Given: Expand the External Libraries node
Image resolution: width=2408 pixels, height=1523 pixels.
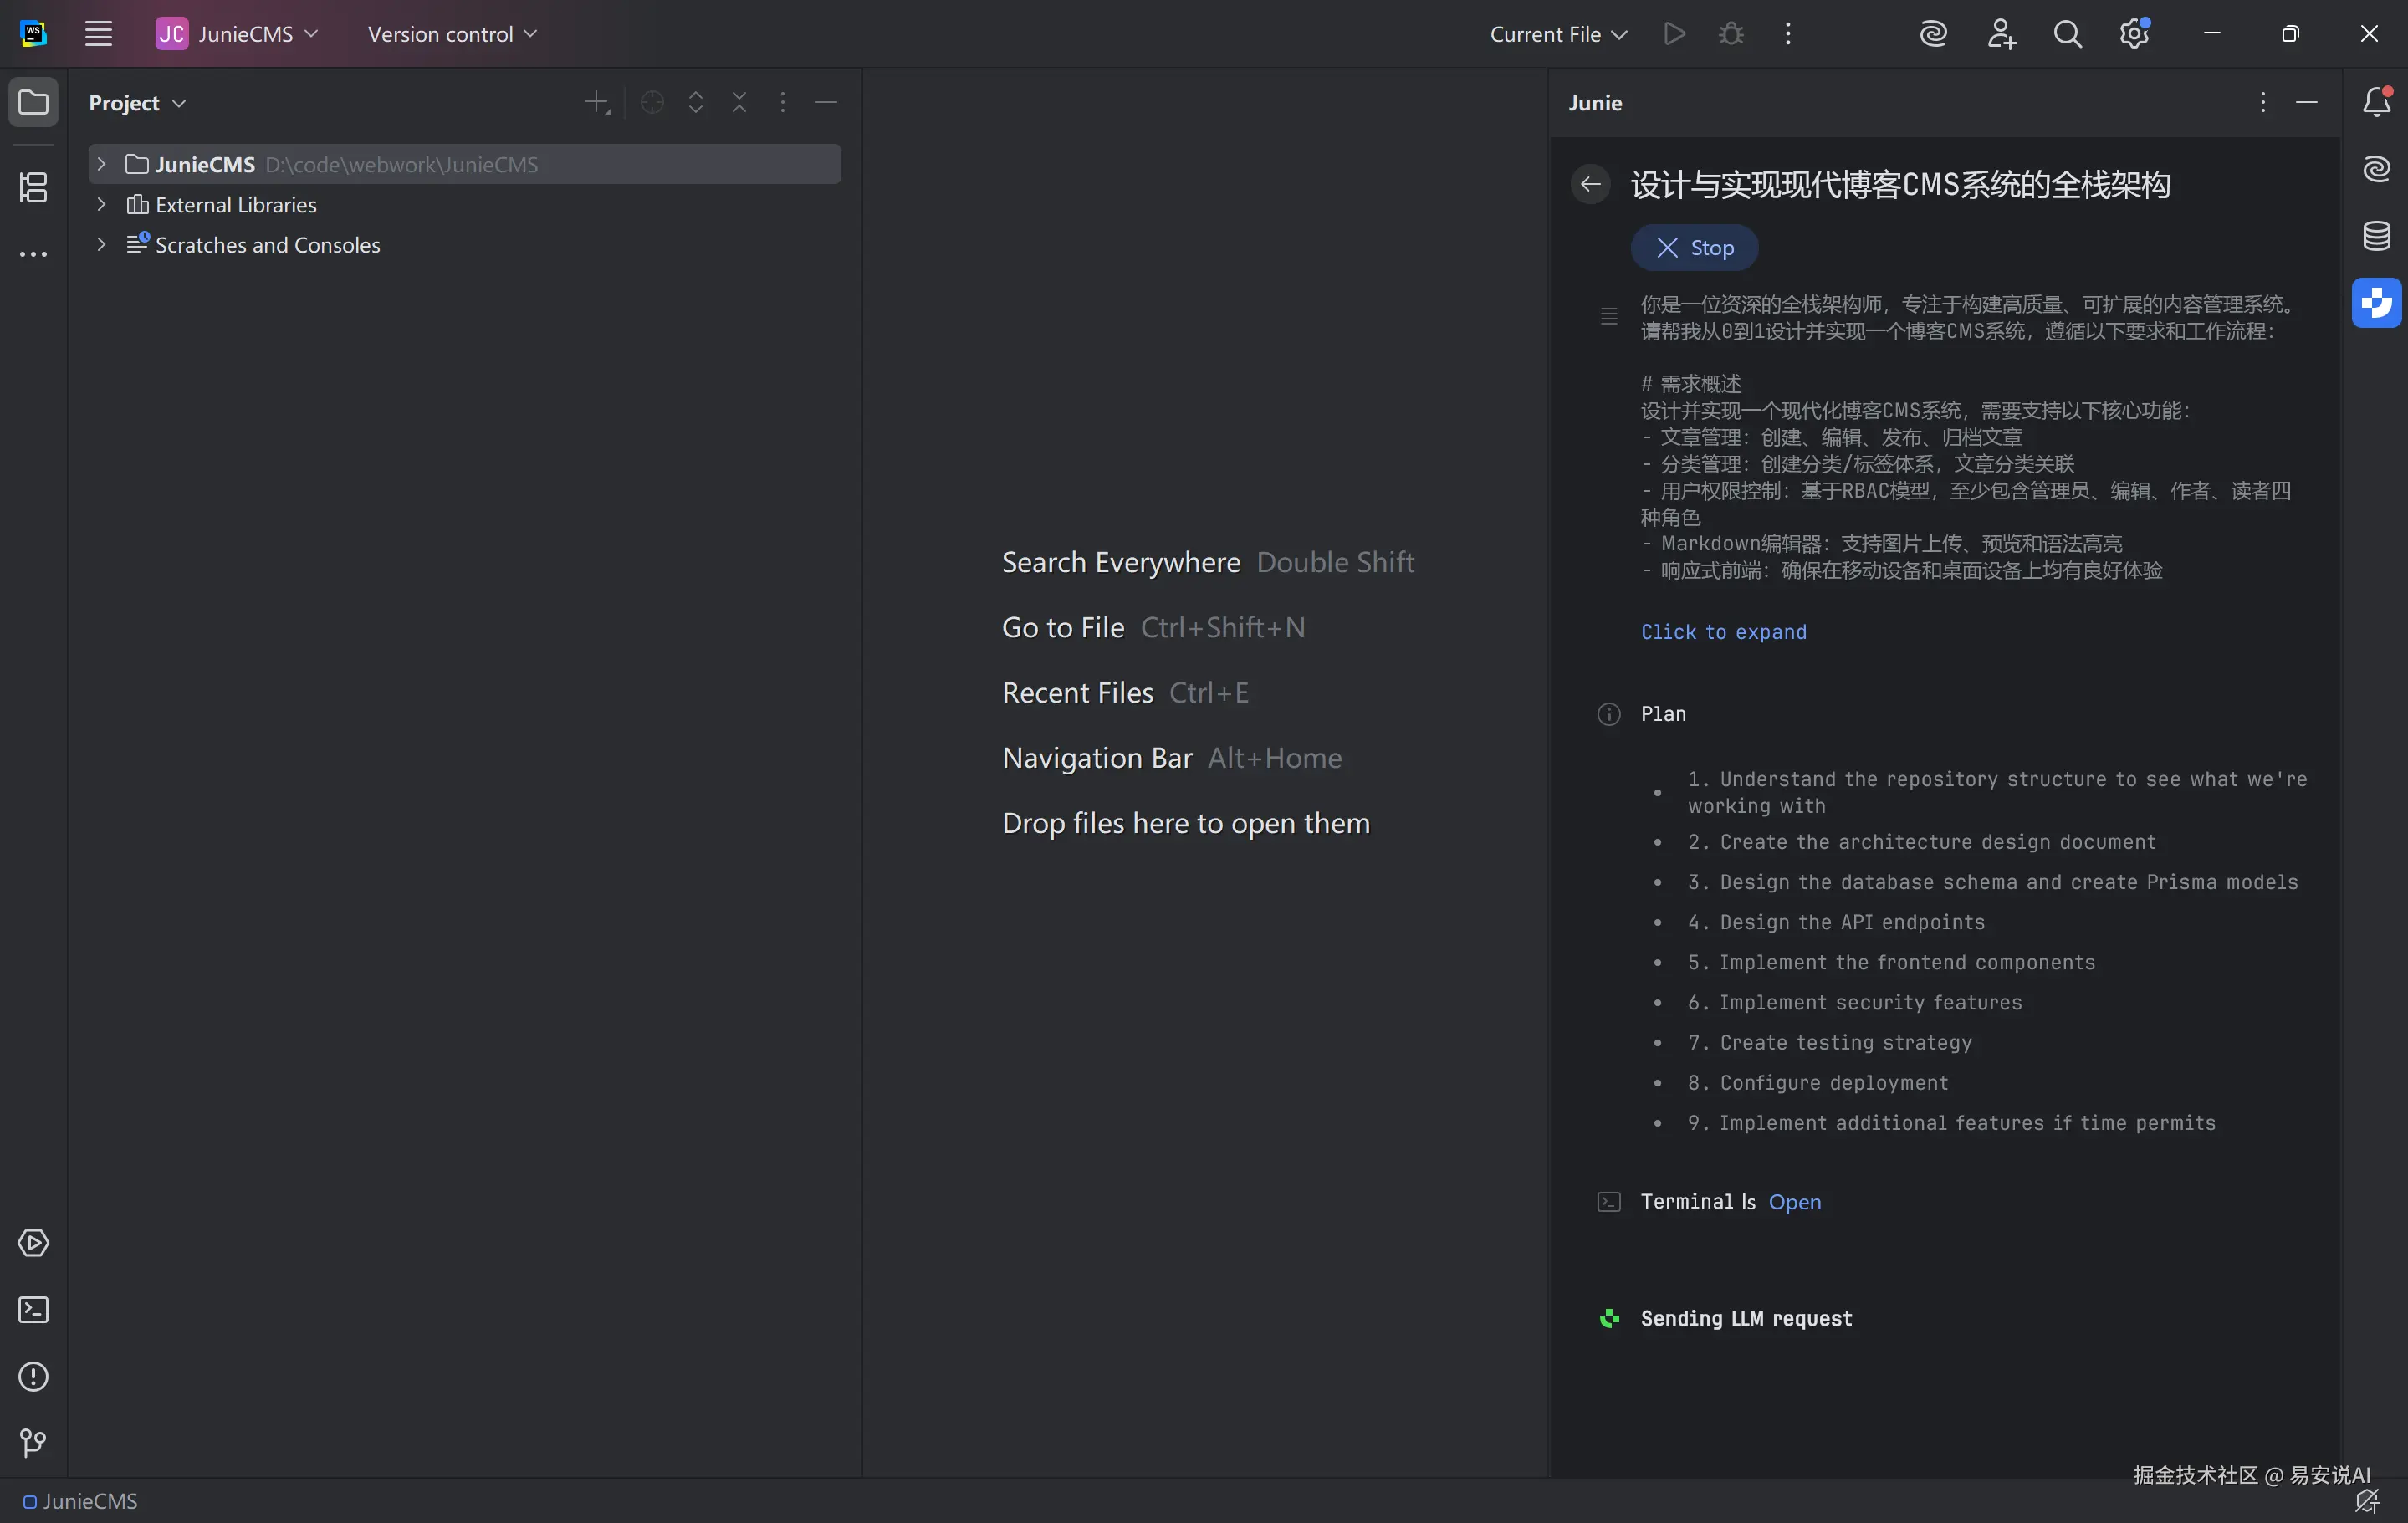Looking at the screenshot, I should (x=101, y=204).
